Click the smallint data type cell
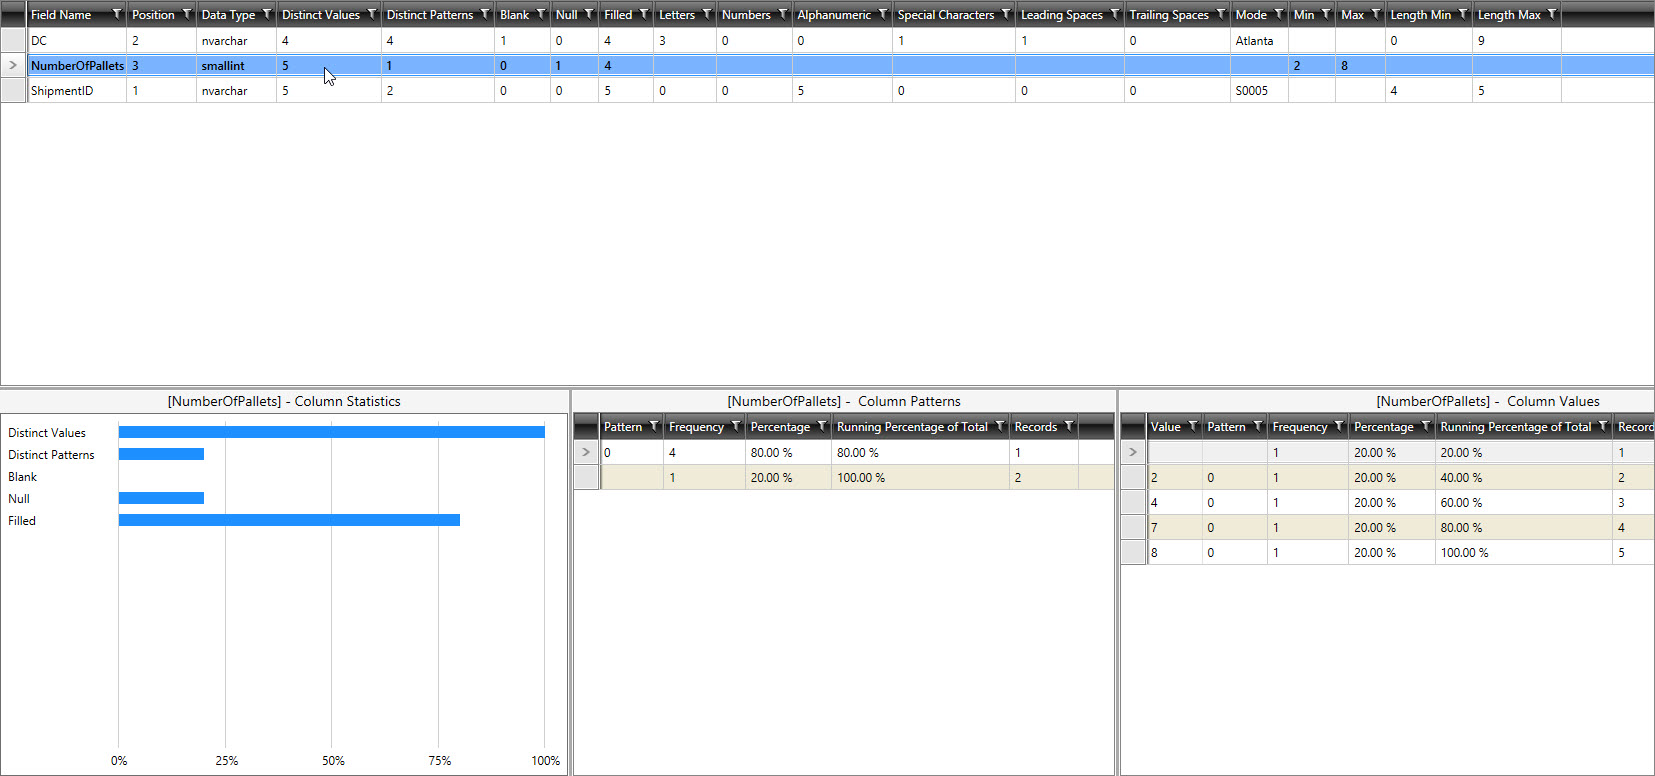 click(236, 65)
